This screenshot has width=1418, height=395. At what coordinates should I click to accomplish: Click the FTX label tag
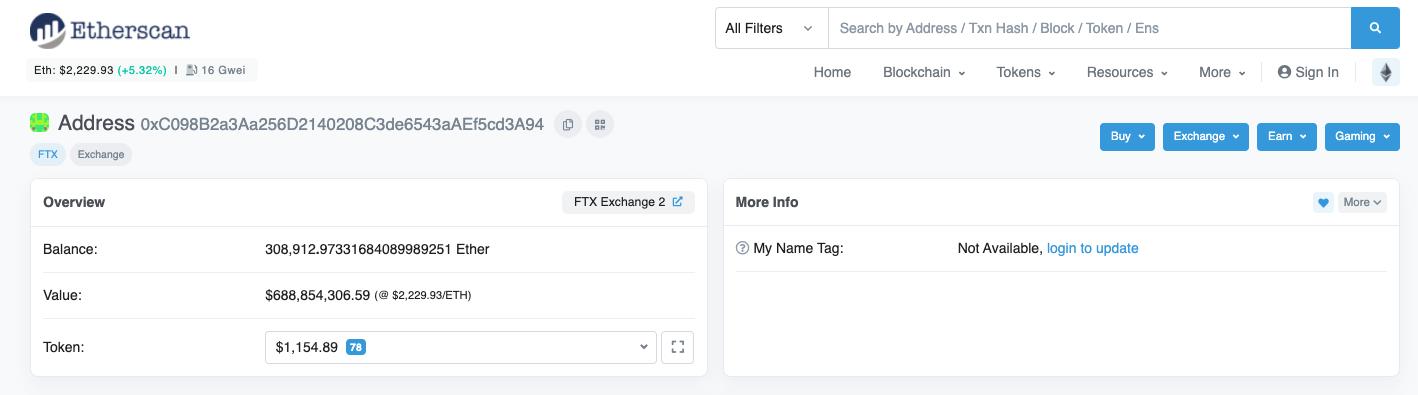(47, 154)
